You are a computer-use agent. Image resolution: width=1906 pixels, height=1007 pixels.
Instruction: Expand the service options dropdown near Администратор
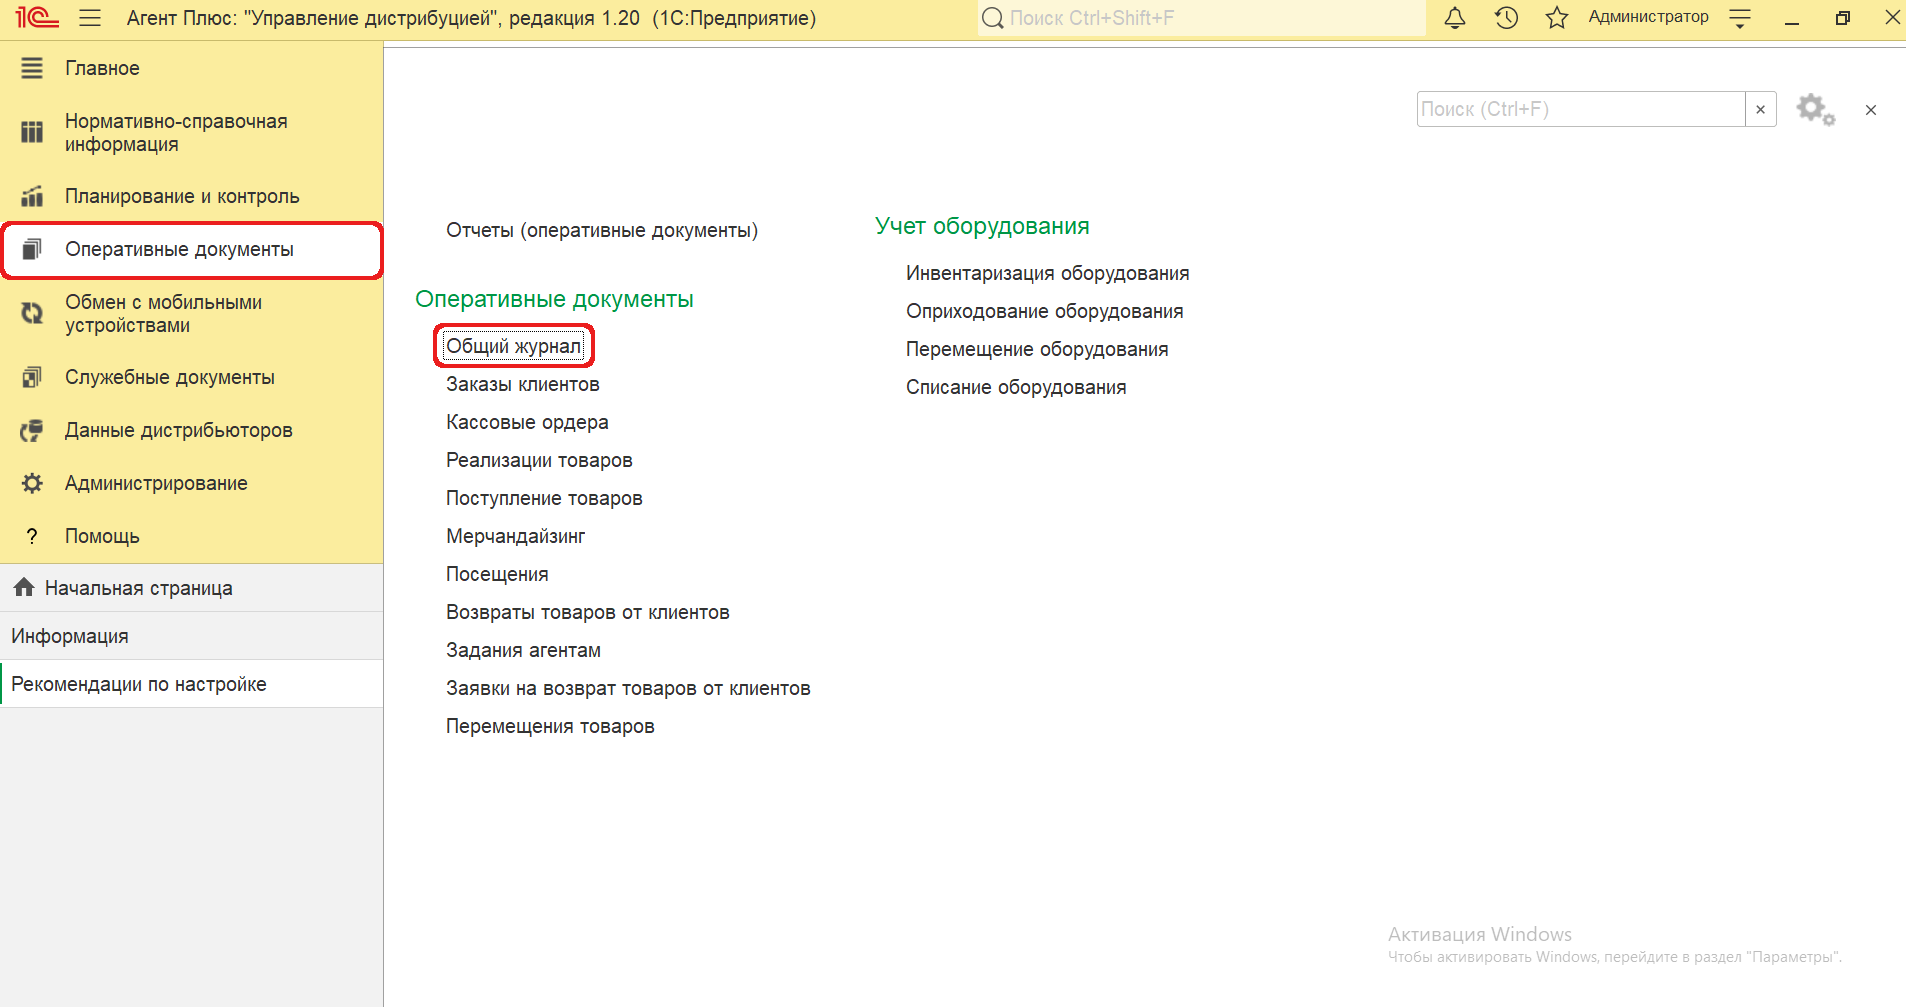[1740, 18]
